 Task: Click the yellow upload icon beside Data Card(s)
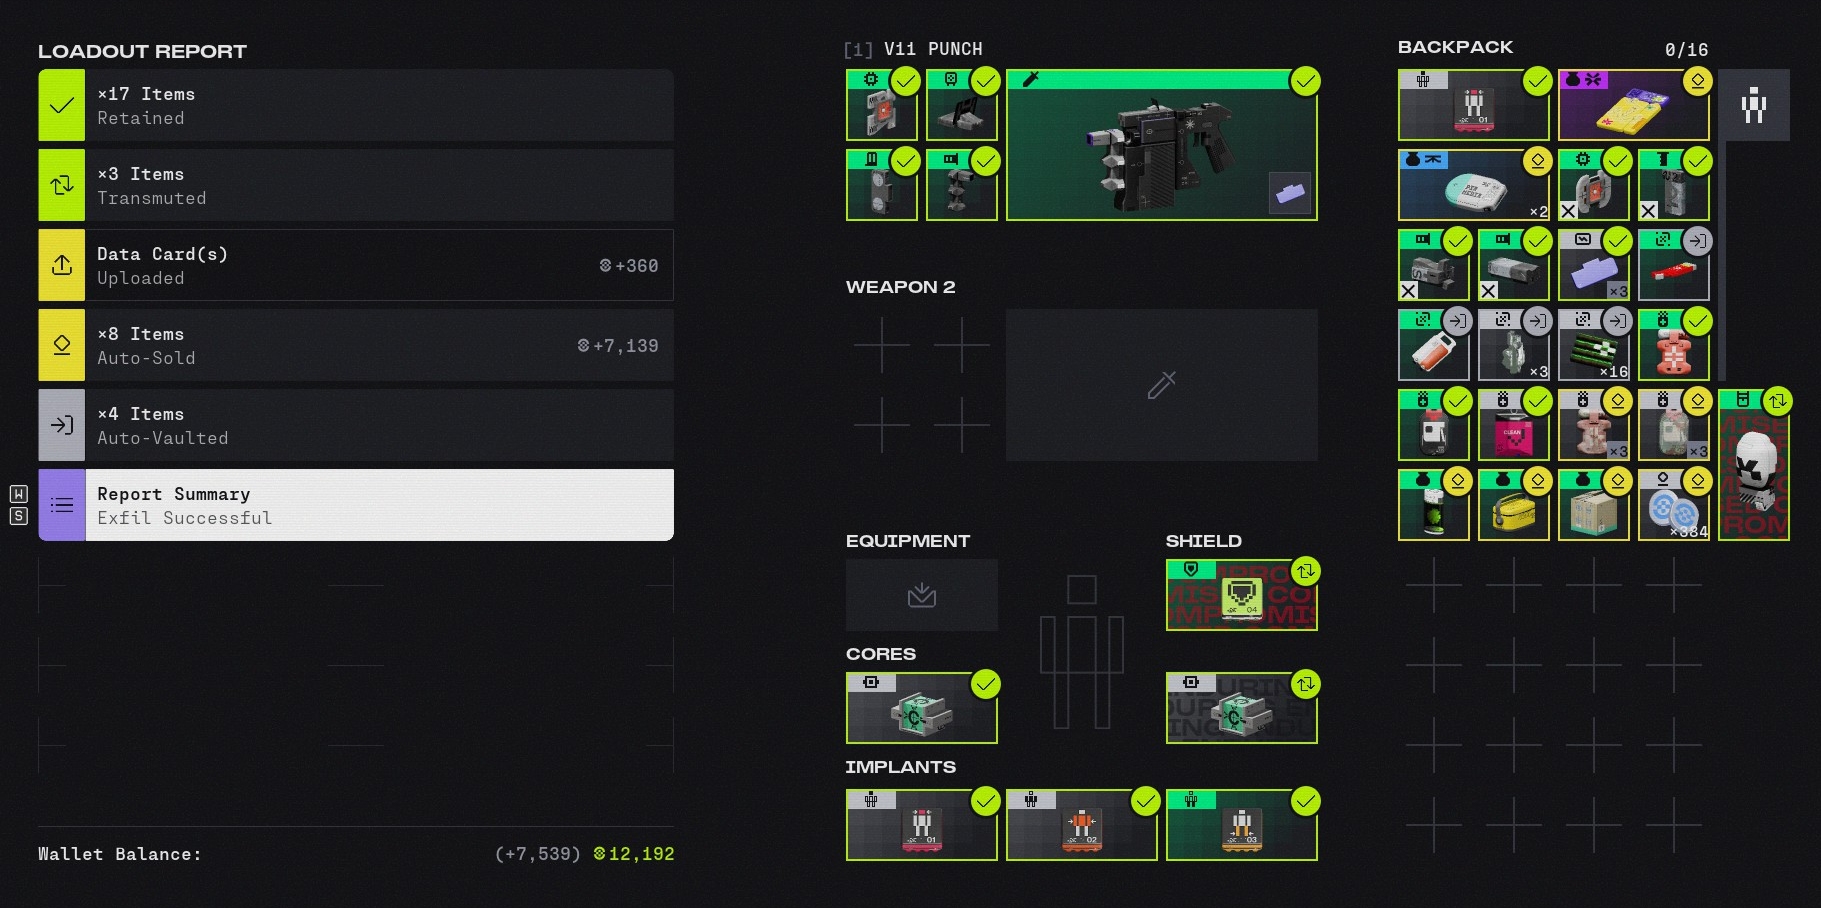62,265
